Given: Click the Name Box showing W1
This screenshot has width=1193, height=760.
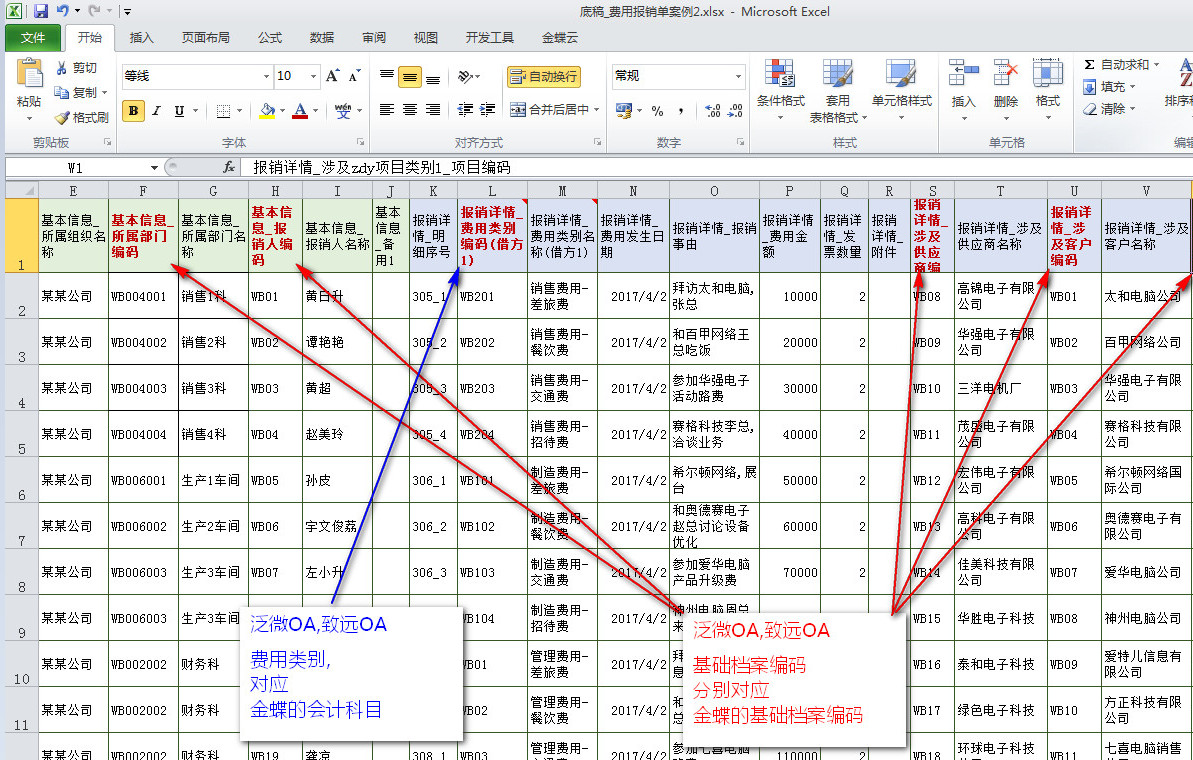Looking at the screenshot, I should click(76, 167).
